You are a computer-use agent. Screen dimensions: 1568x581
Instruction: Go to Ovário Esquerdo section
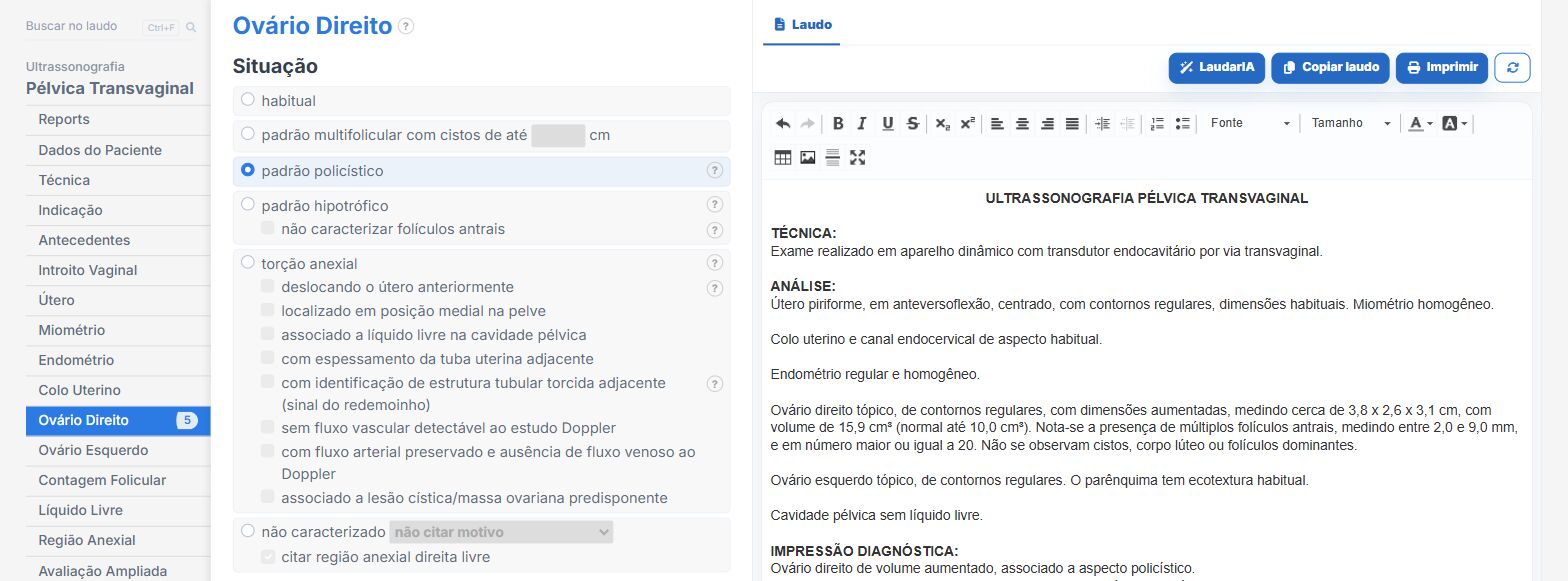click(118, 450)
